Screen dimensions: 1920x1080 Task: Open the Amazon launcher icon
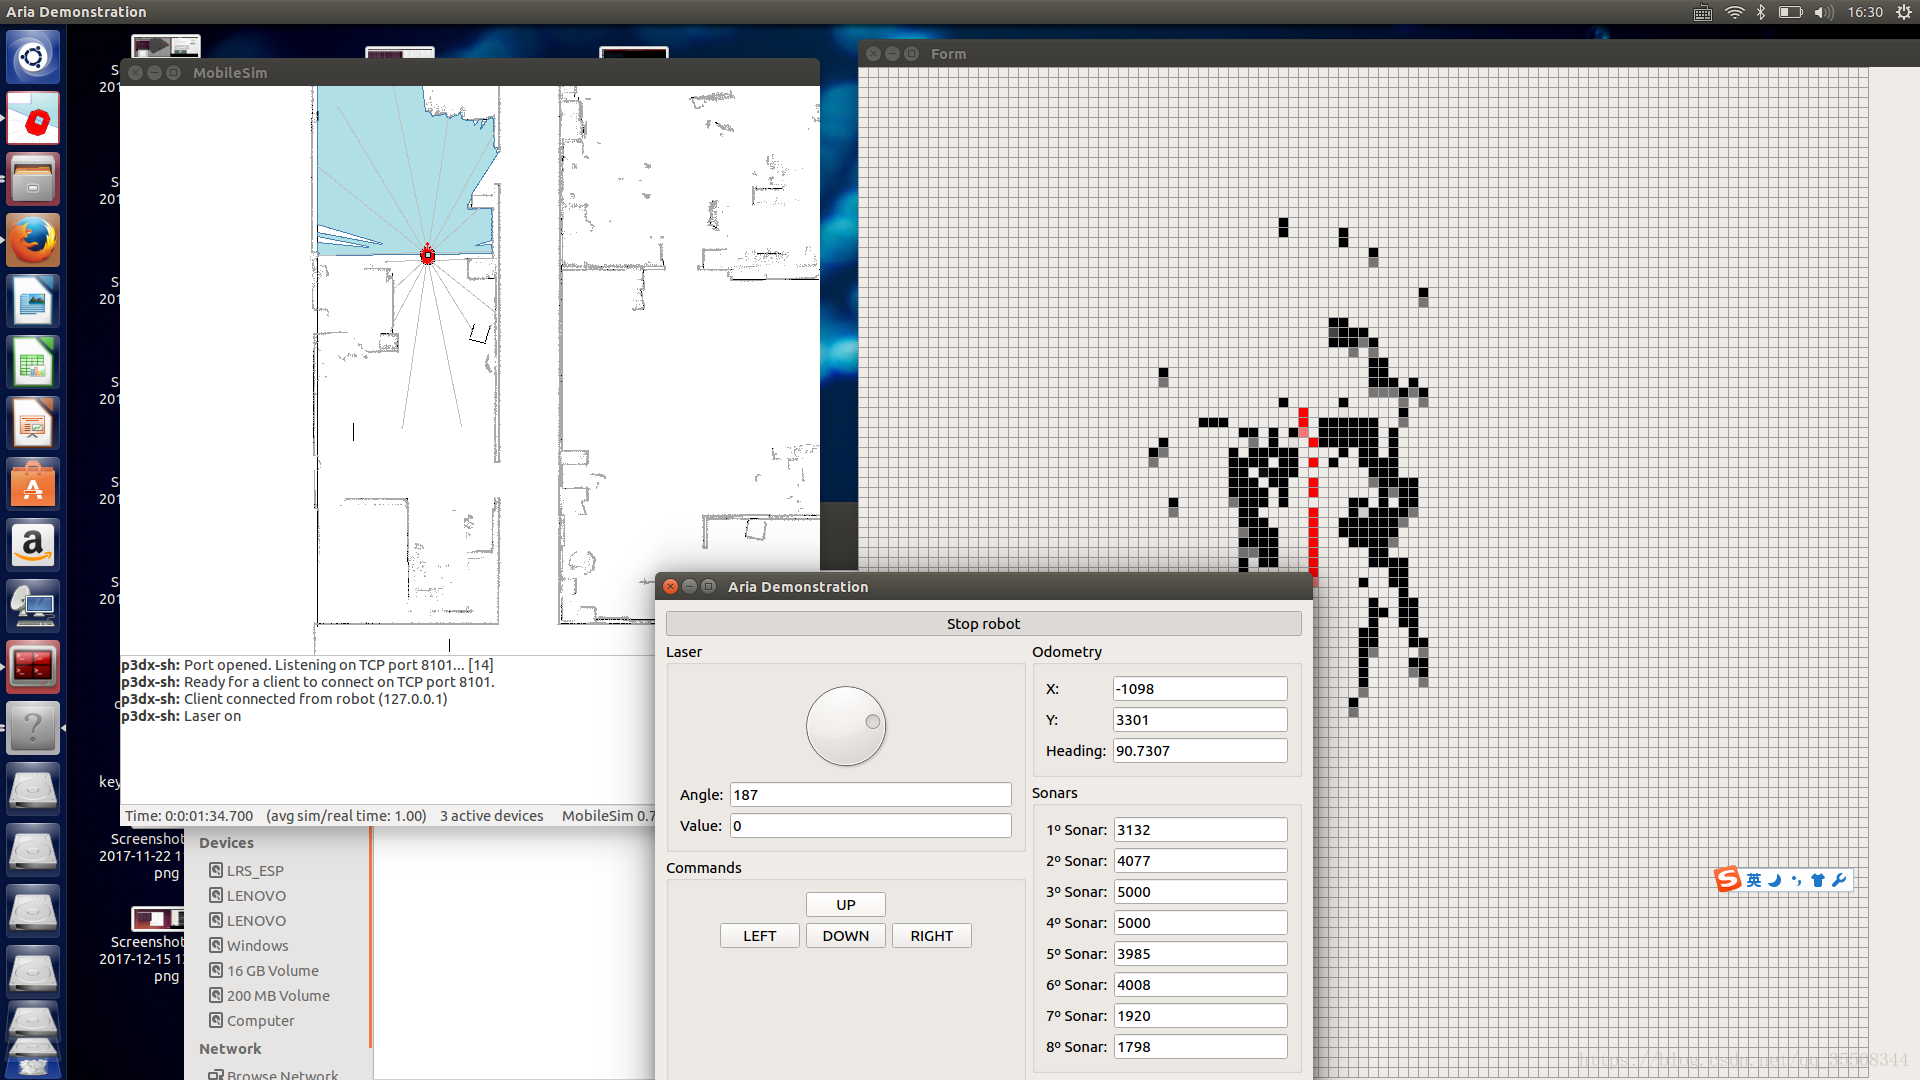[x=33, y=546]
